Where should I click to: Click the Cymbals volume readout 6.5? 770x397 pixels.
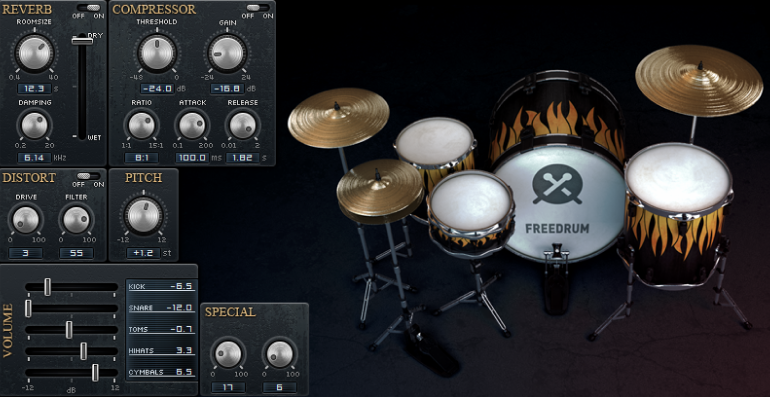pos(161,372)
